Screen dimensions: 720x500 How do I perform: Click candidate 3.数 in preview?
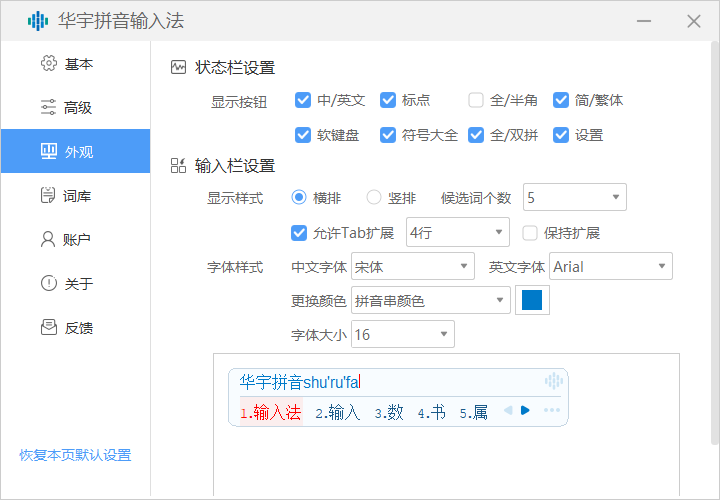(x=389, y=412)
